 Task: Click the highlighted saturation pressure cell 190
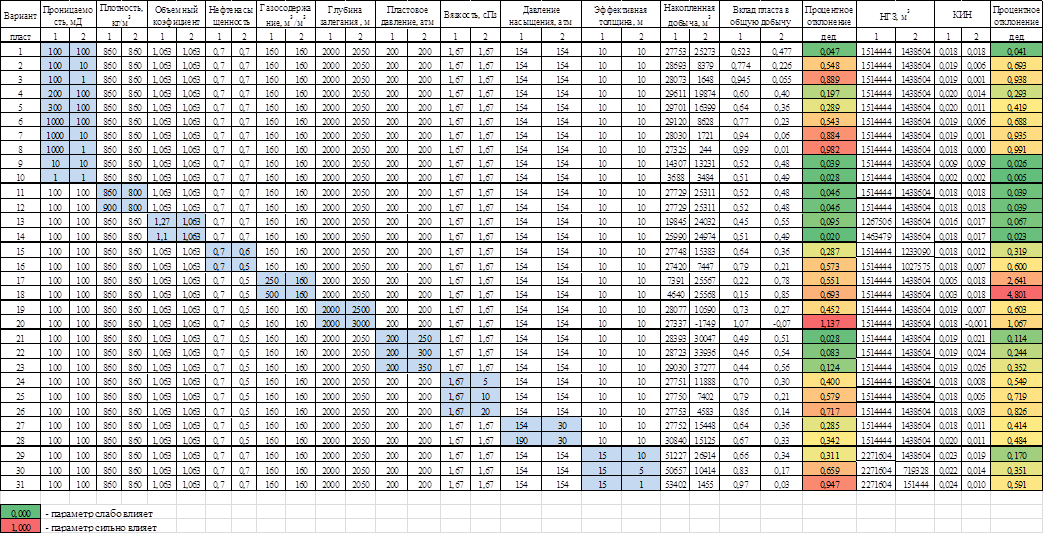[521, 441]
